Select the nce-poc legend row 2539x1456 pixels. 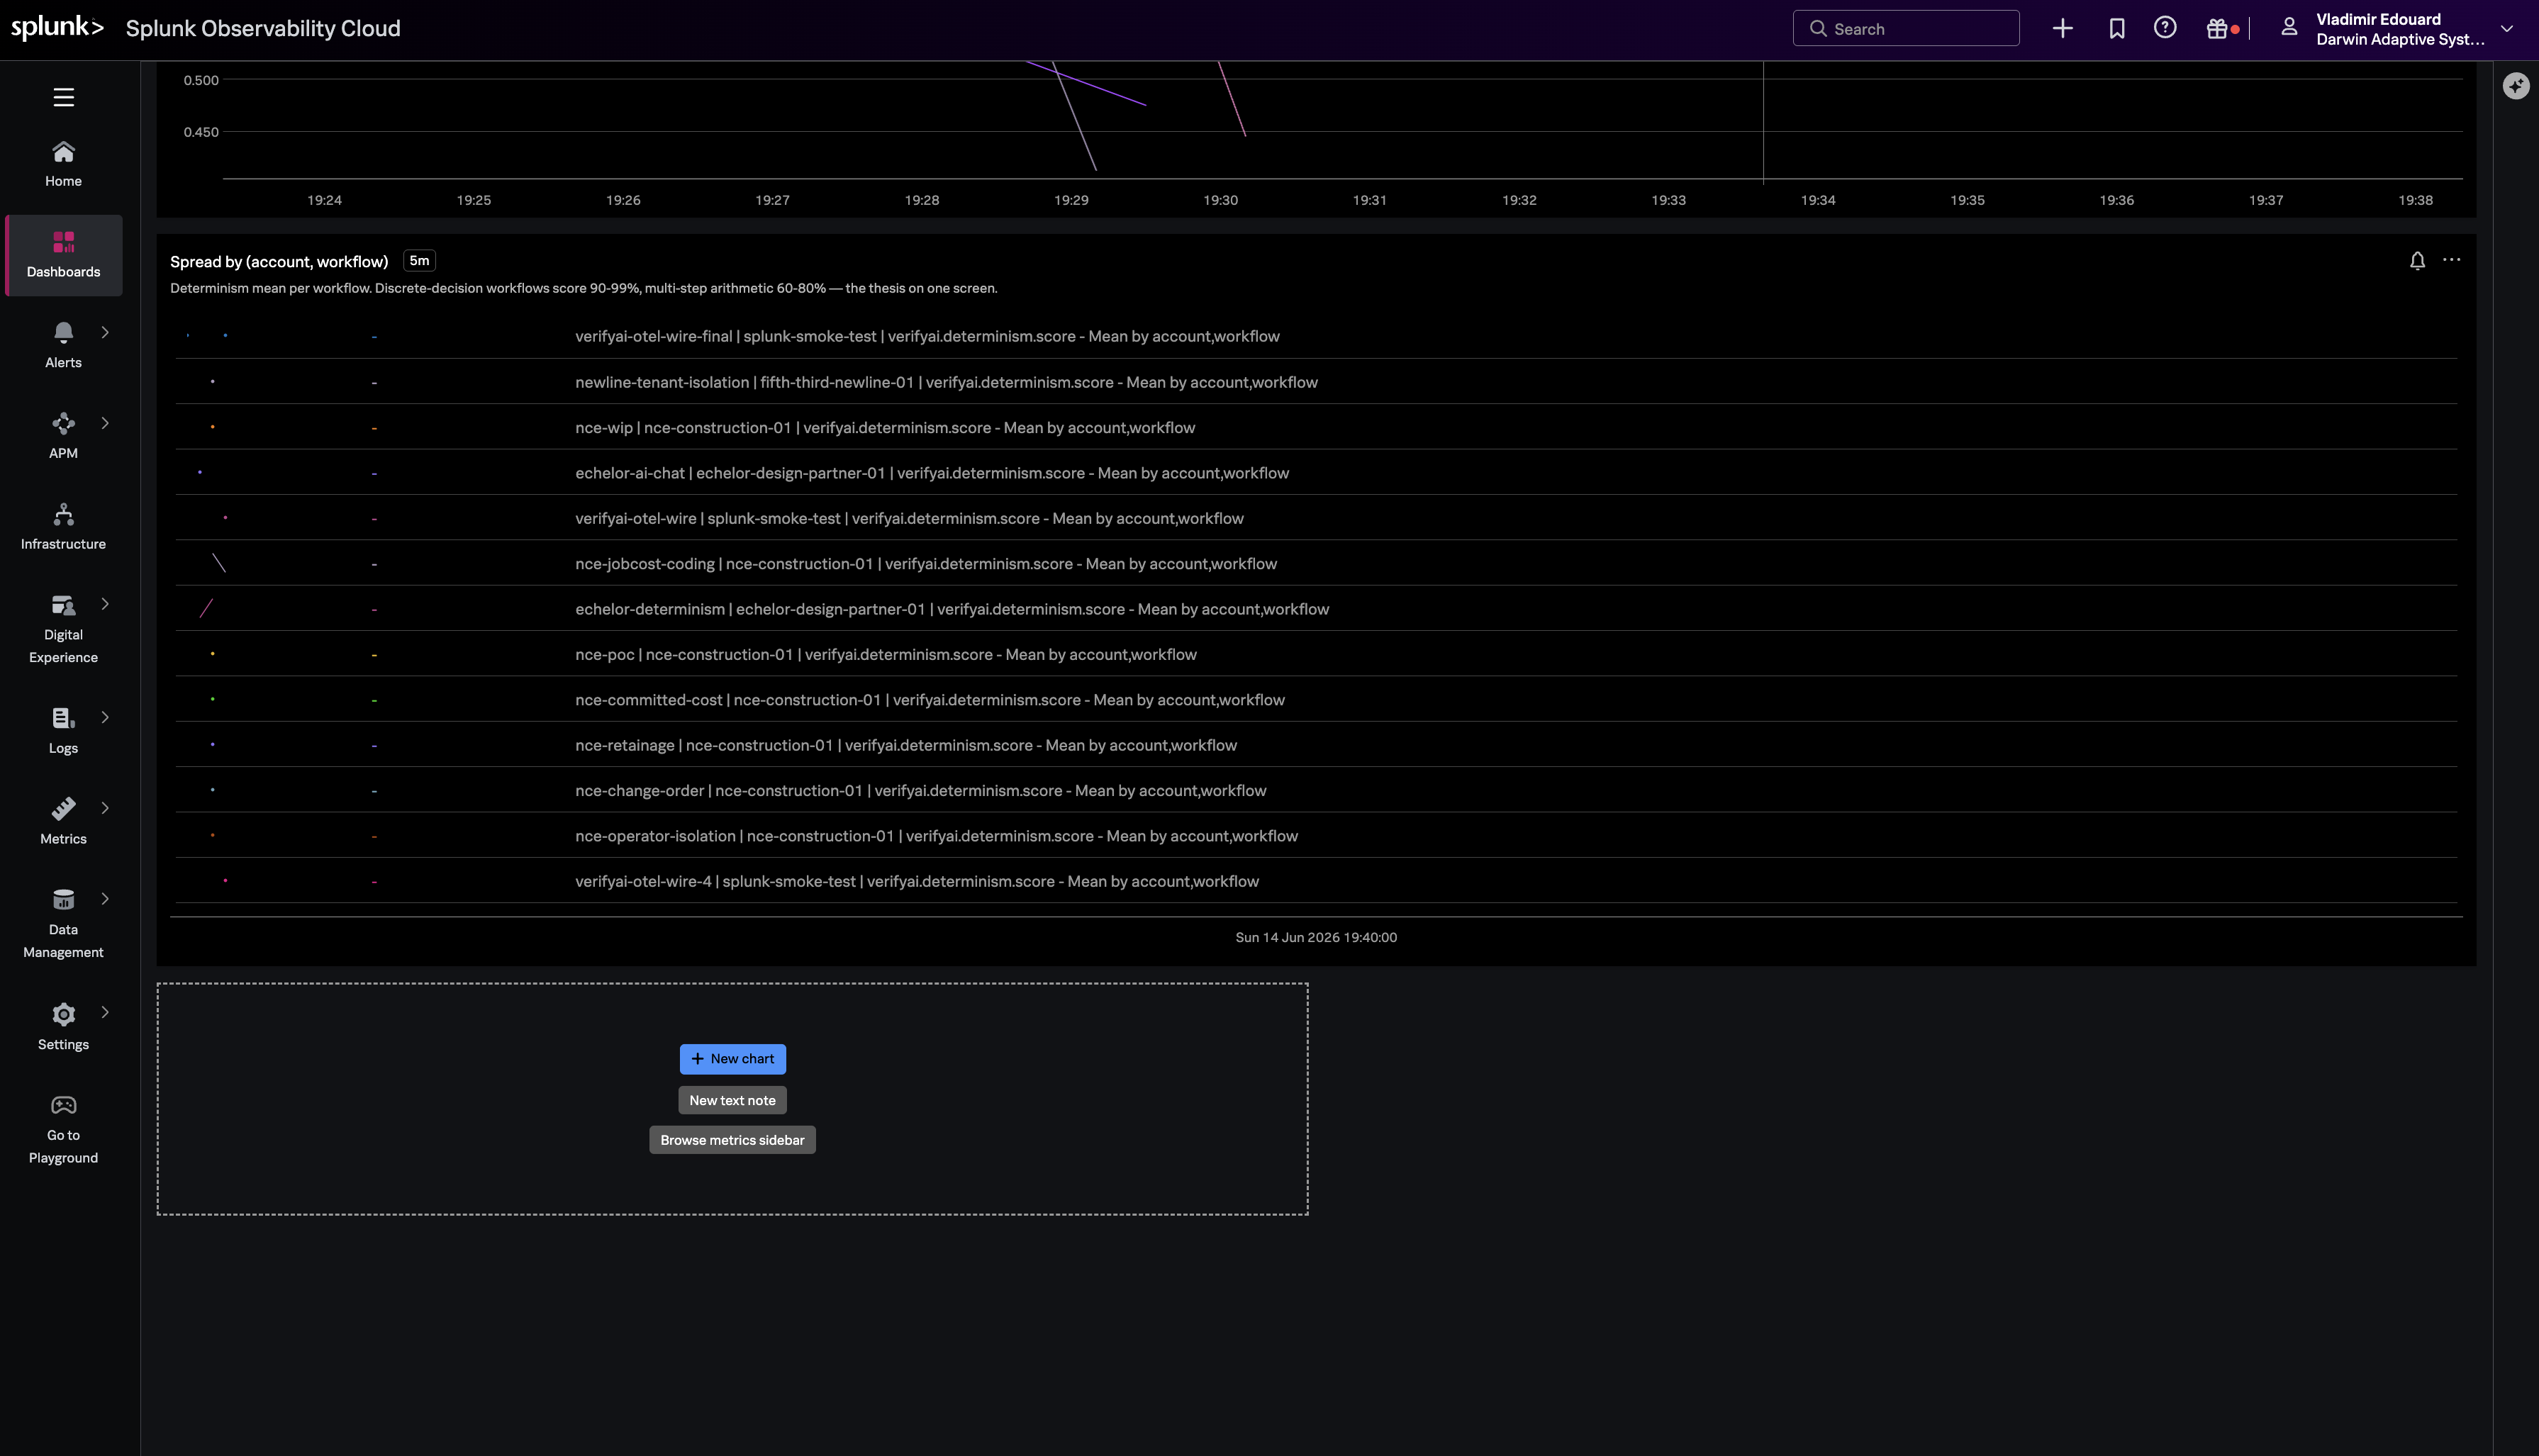click(1316, 654)
